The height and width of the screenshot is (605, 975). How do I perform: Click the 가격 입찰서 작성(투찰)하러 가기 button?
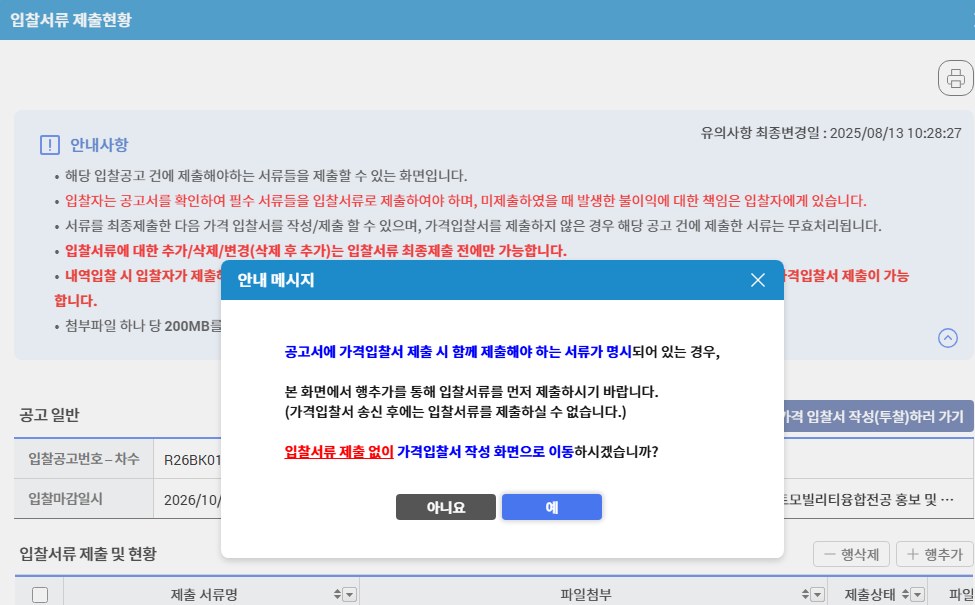click(878, 416)
